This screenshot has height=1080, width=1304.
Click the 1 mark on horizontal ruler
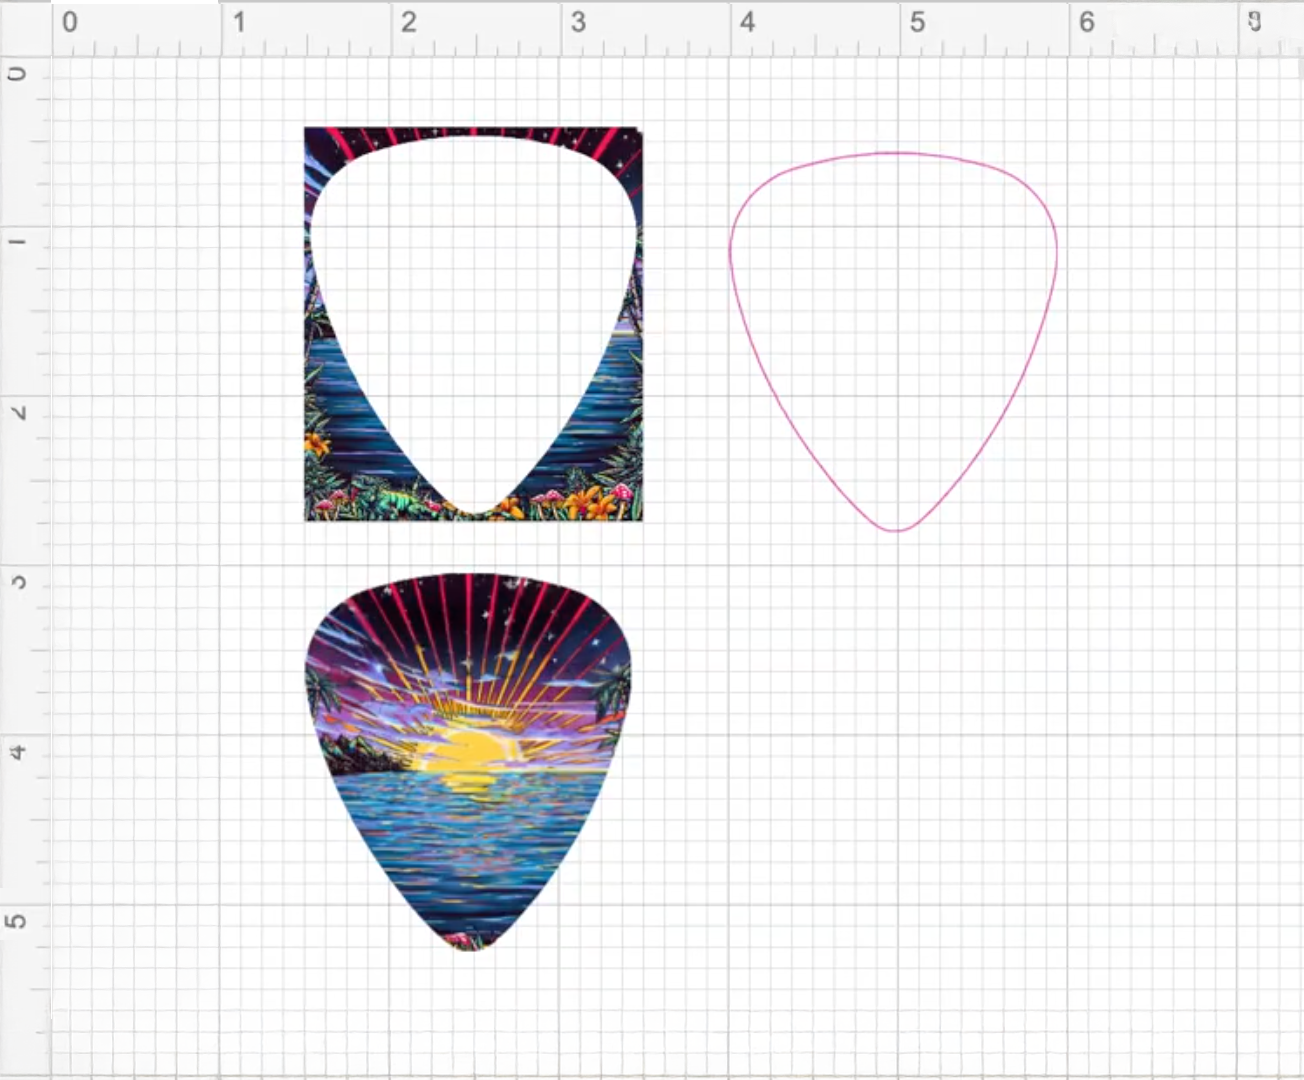[x=238, y=23]
